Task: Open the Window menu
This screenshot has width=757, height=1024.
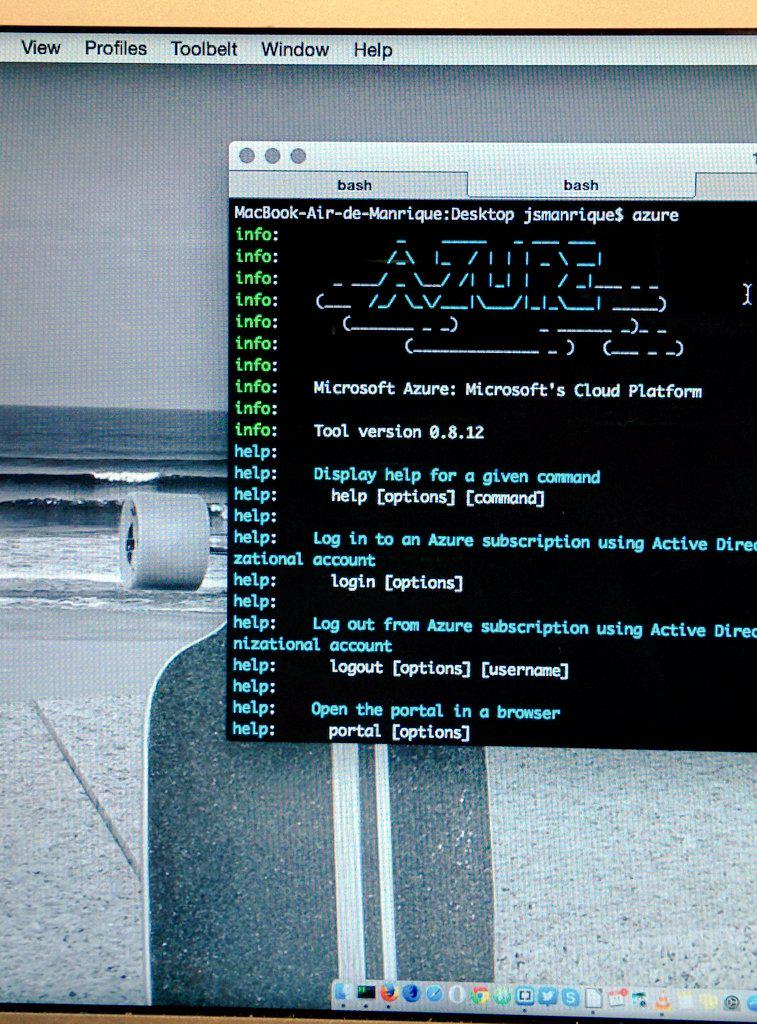Action: [295, 50]
